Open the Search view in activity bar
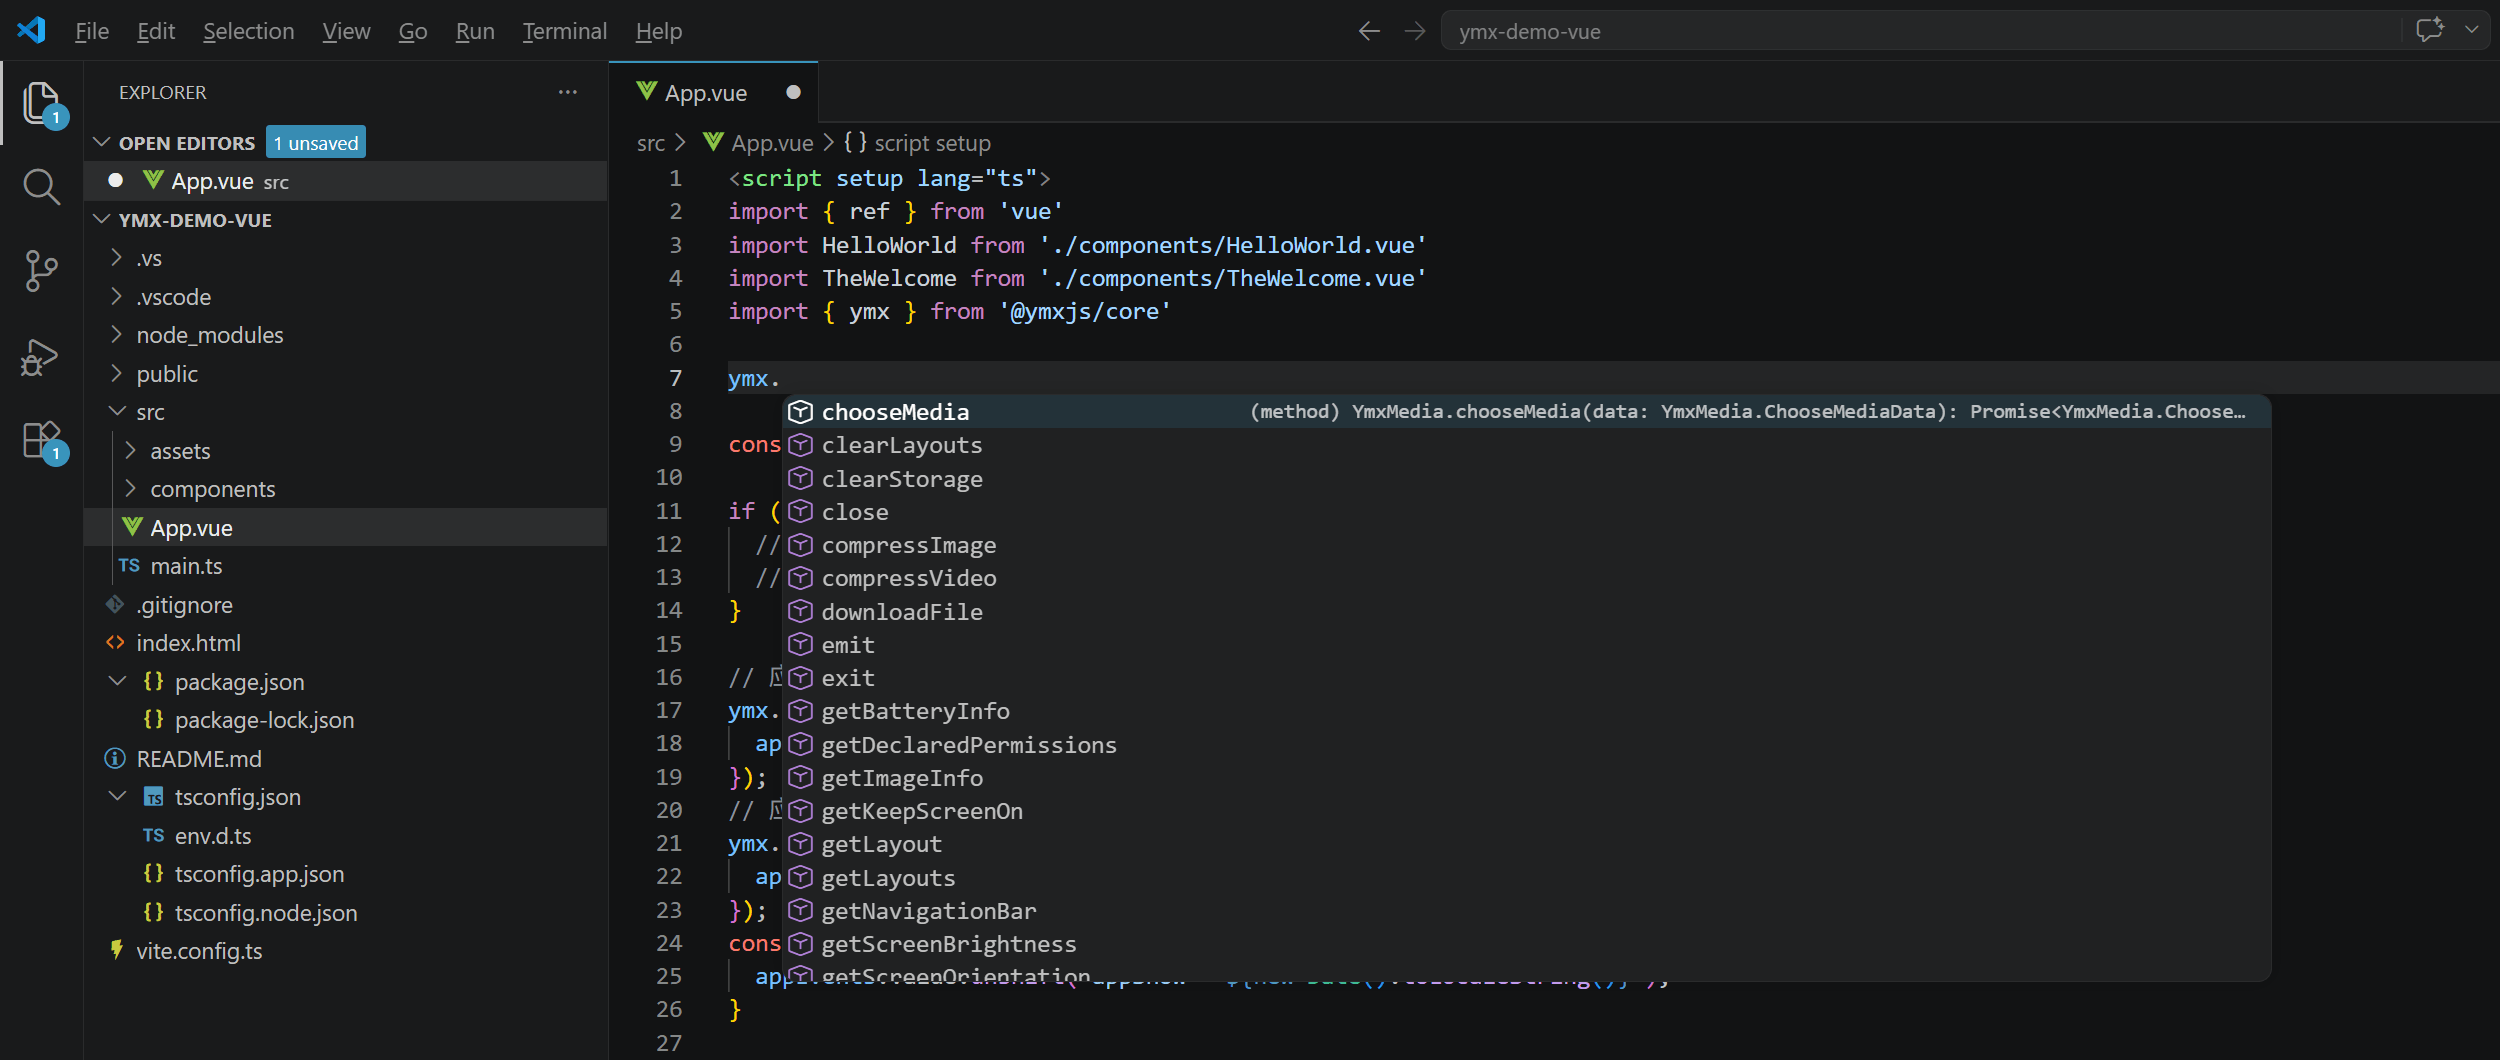The width and height of the screenshot is (2500, 1060). (x=41, y=186)
